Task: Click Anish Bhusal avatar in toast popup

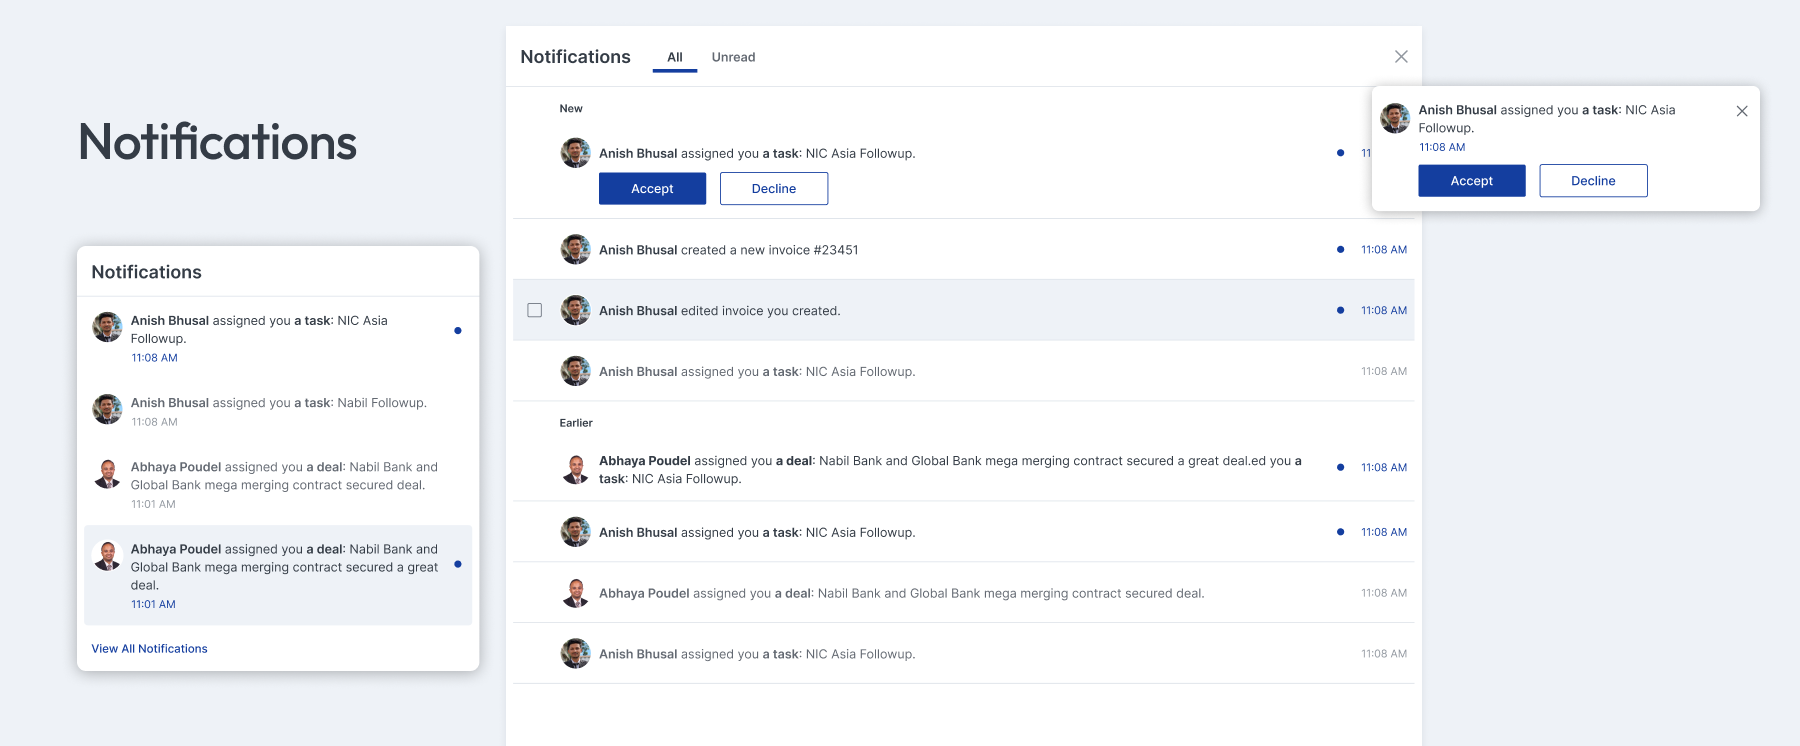Action: [x=1395, y=118]
